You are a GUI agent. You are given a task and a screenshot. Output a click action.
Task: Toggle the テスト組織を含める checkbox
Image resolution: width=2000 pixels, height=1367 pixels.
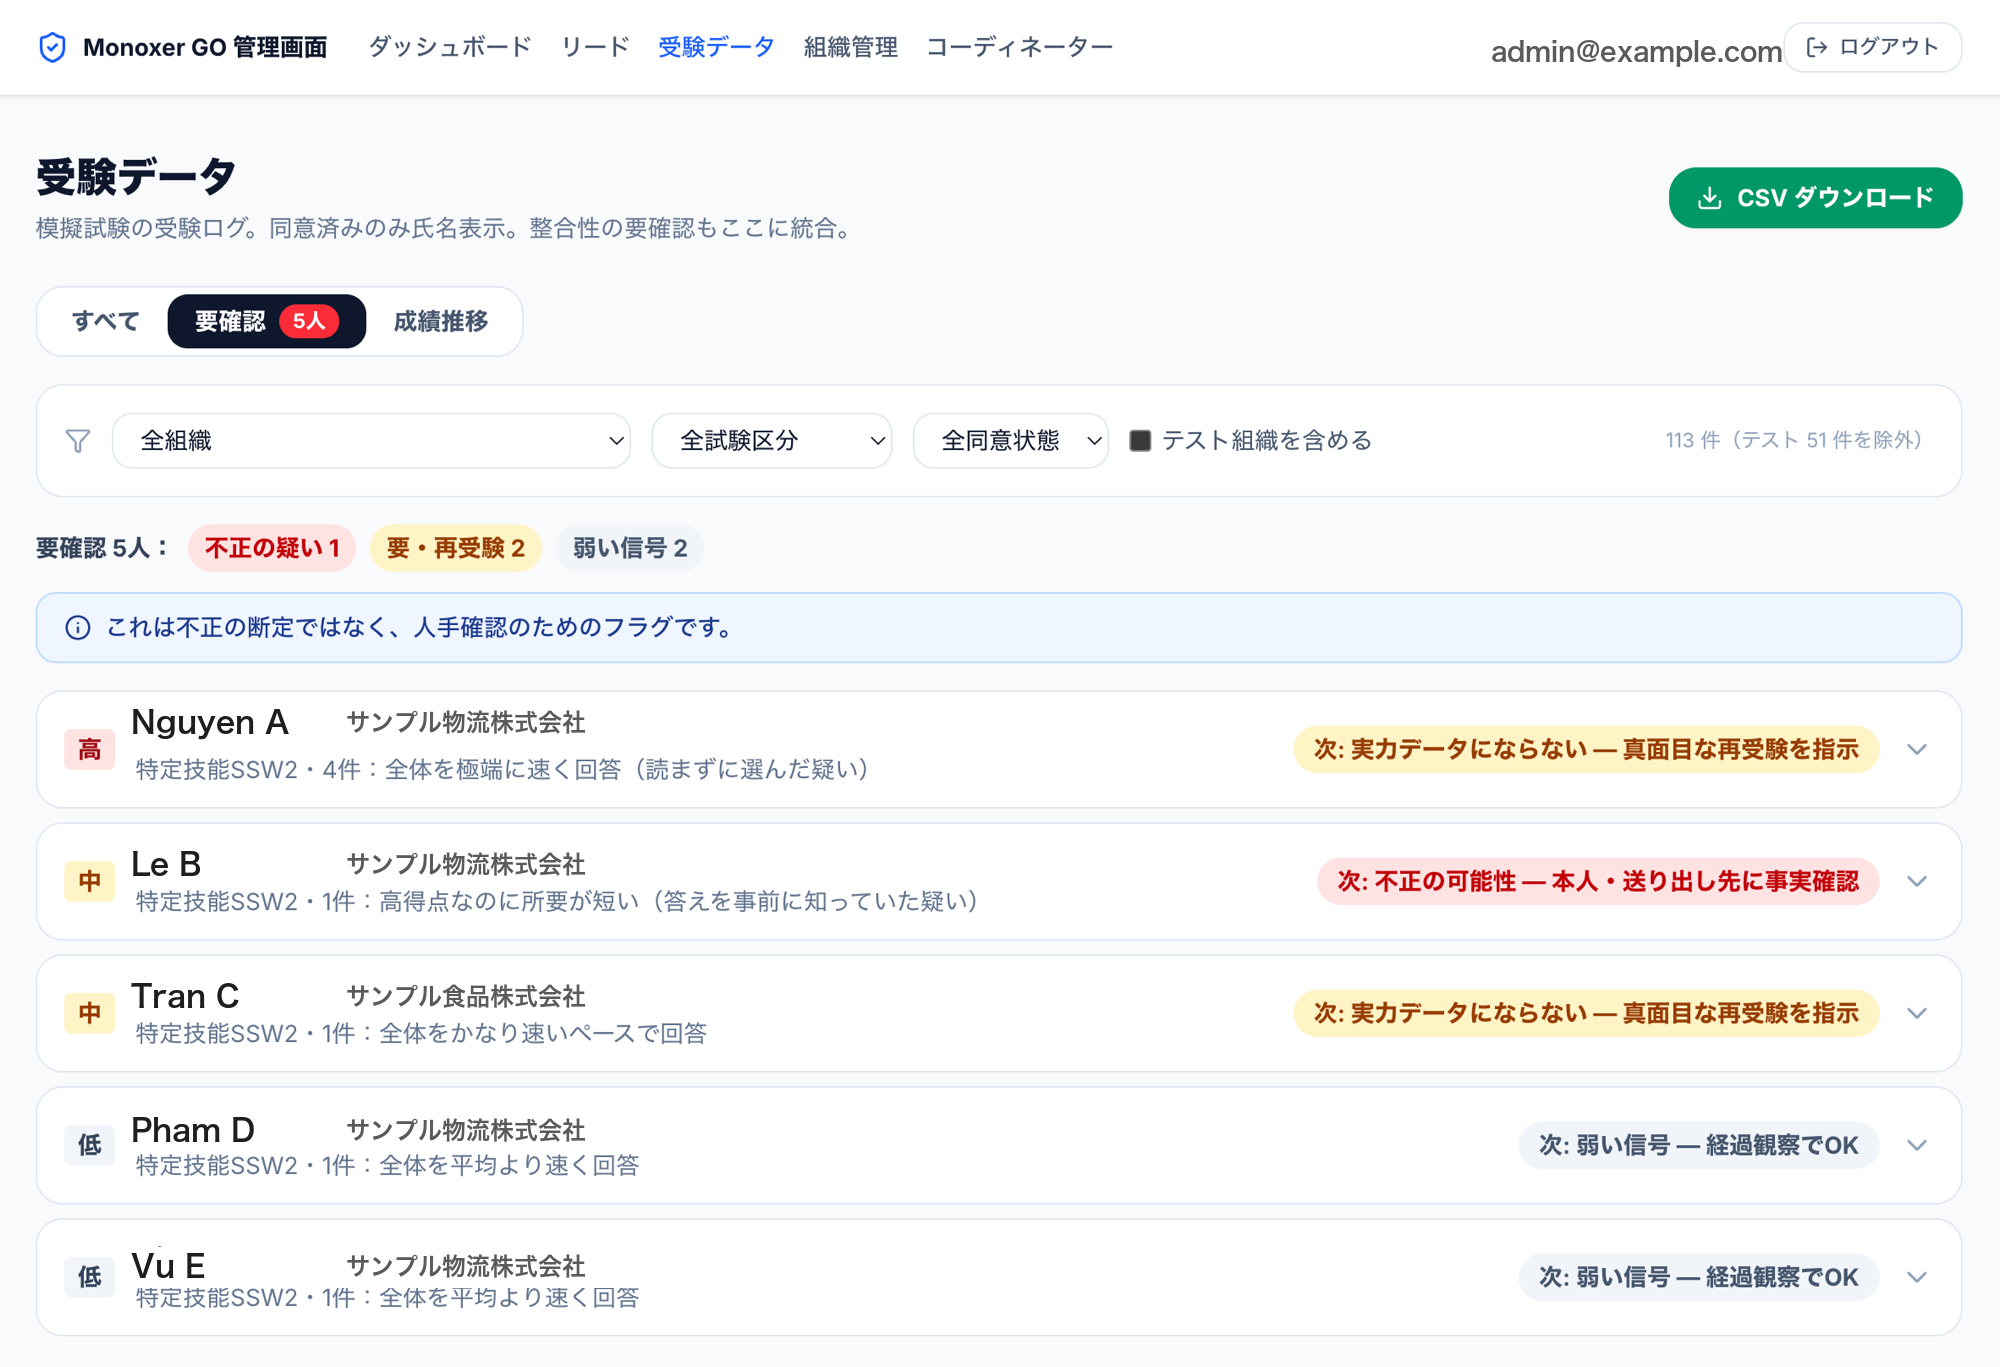click(x=1140, y=441)
